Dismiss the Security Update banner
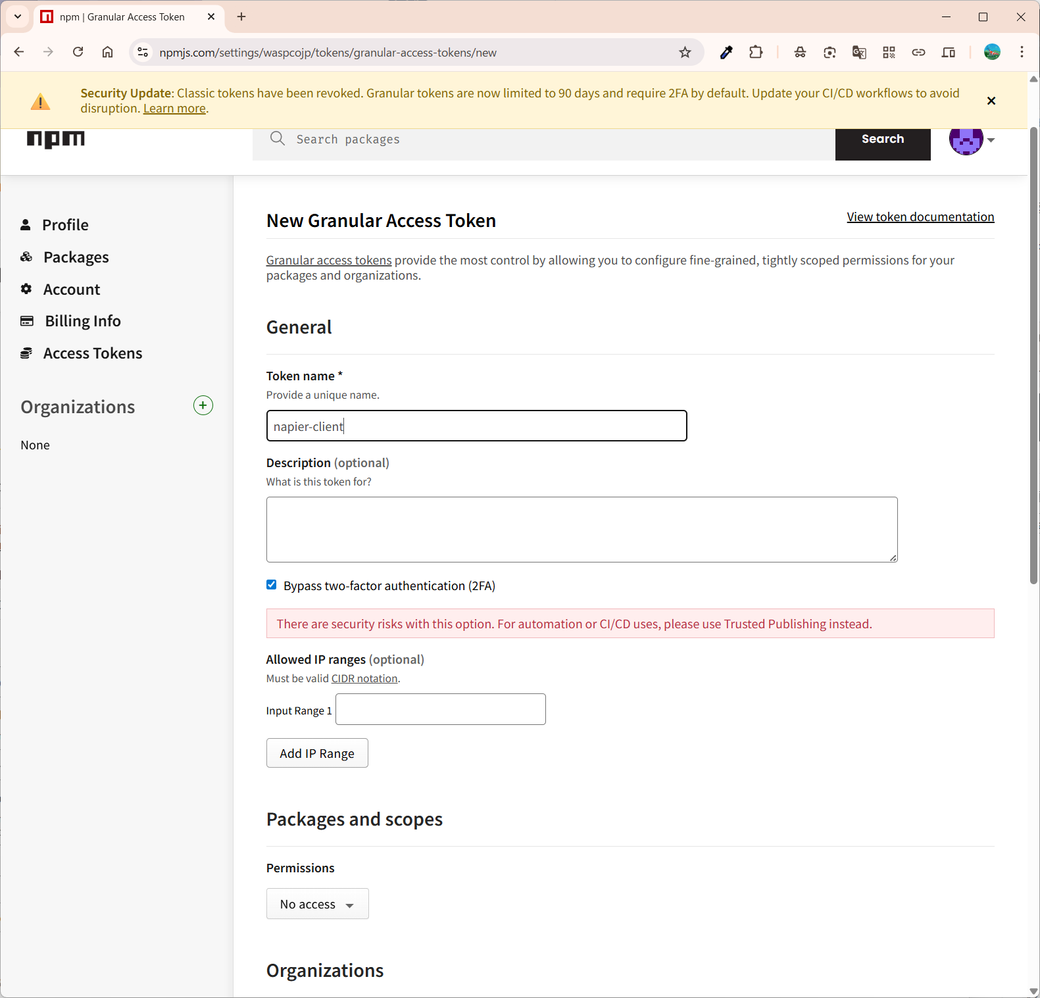The image size is (1040, 998). point(991,101)
